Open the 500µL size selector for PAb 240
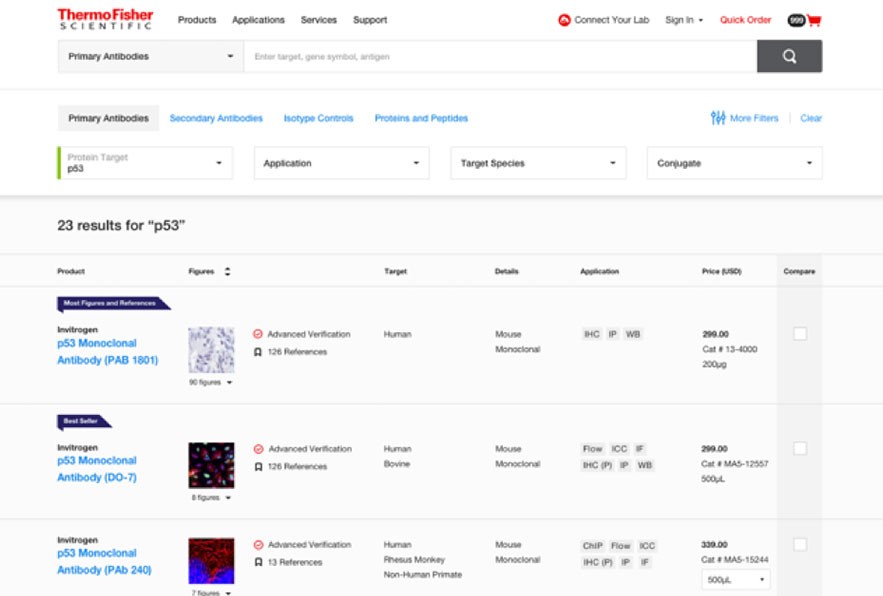The width and height of the screenshot is (883, 596). click(x=735, y=580)
